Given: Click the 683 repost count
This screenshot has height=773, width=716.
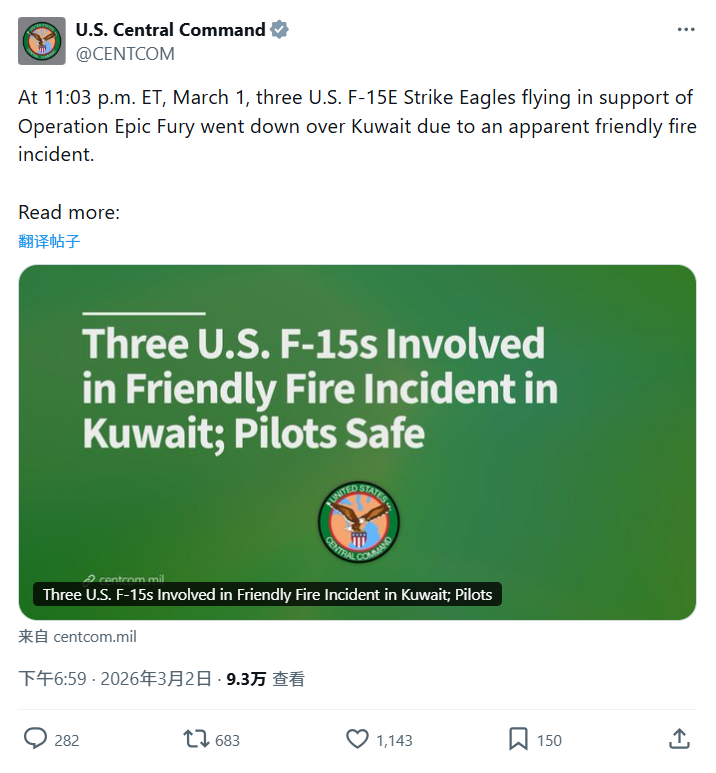Looking at the screenshot, I should [227, 740].
